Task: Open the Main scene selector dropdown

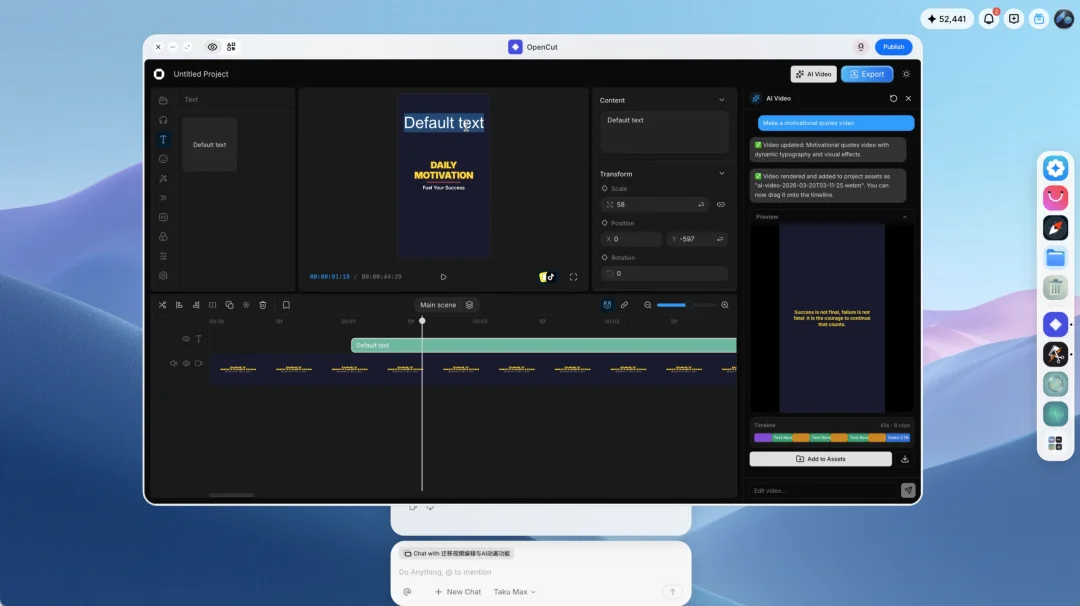Action: 446,305
